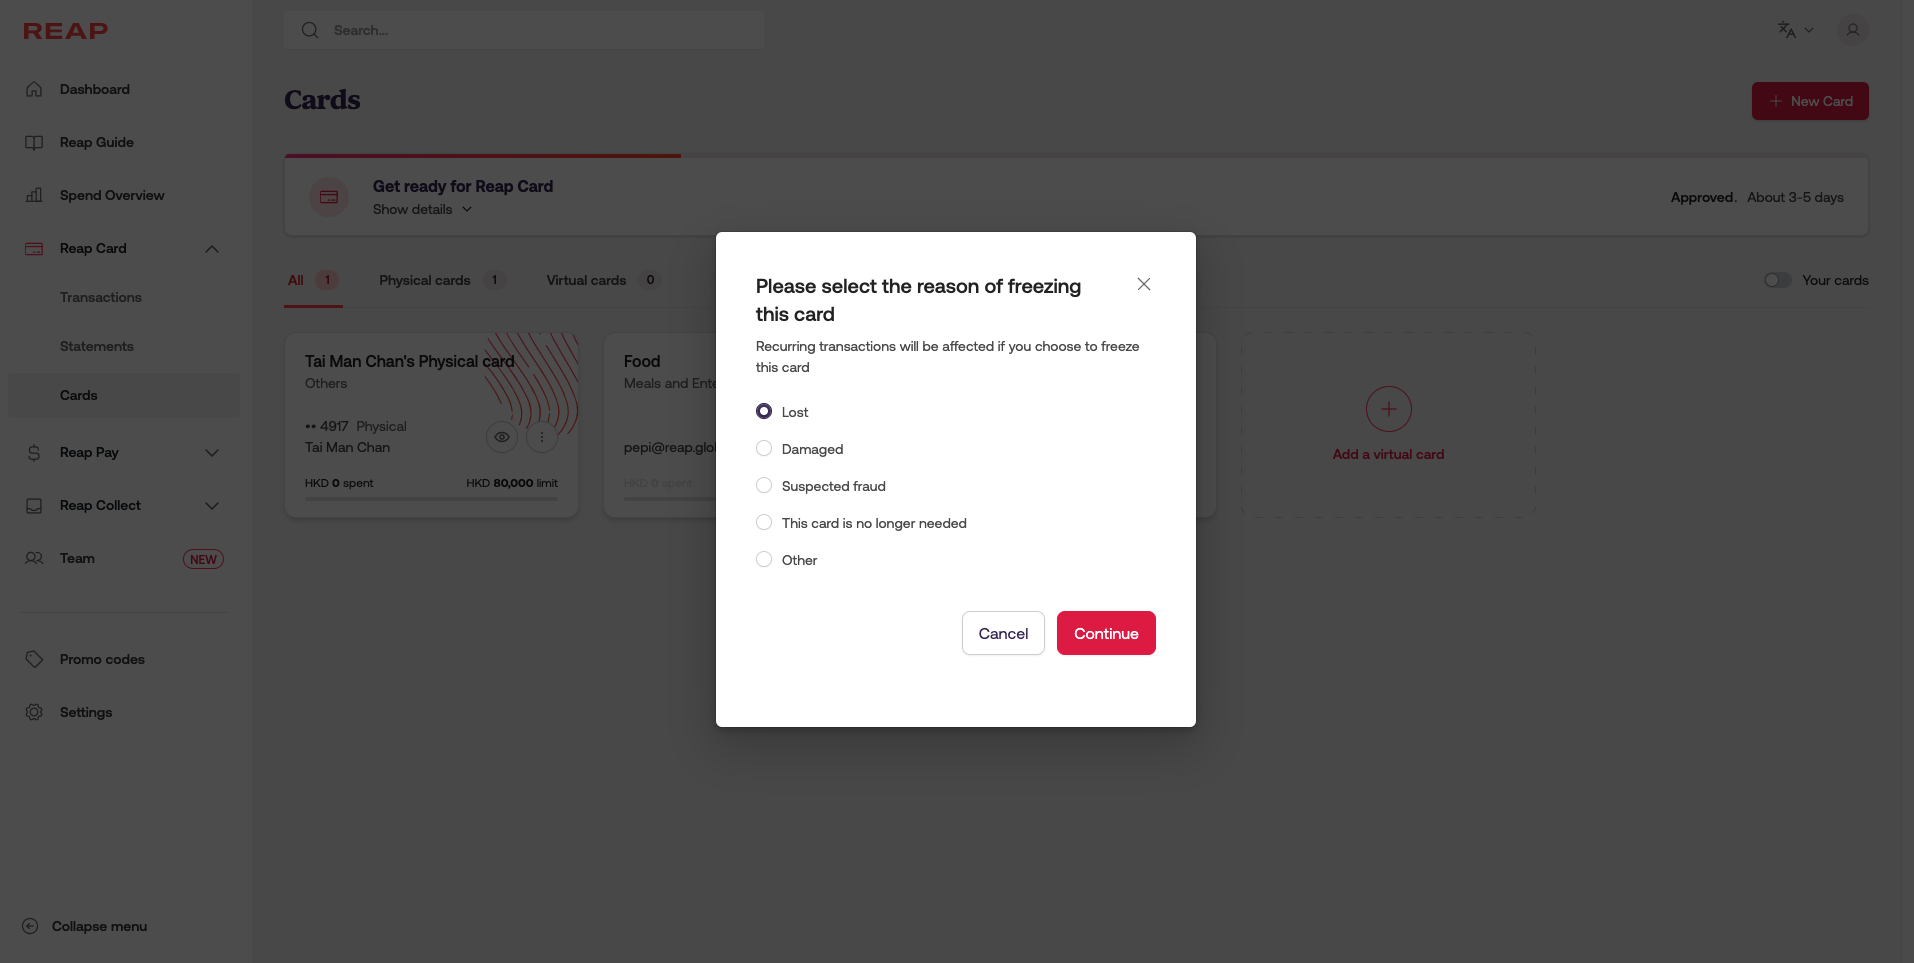Viewport: 1914px width, 963px height.
Task: Toggle the Your cards switch
Action: tap(1777, 280)
